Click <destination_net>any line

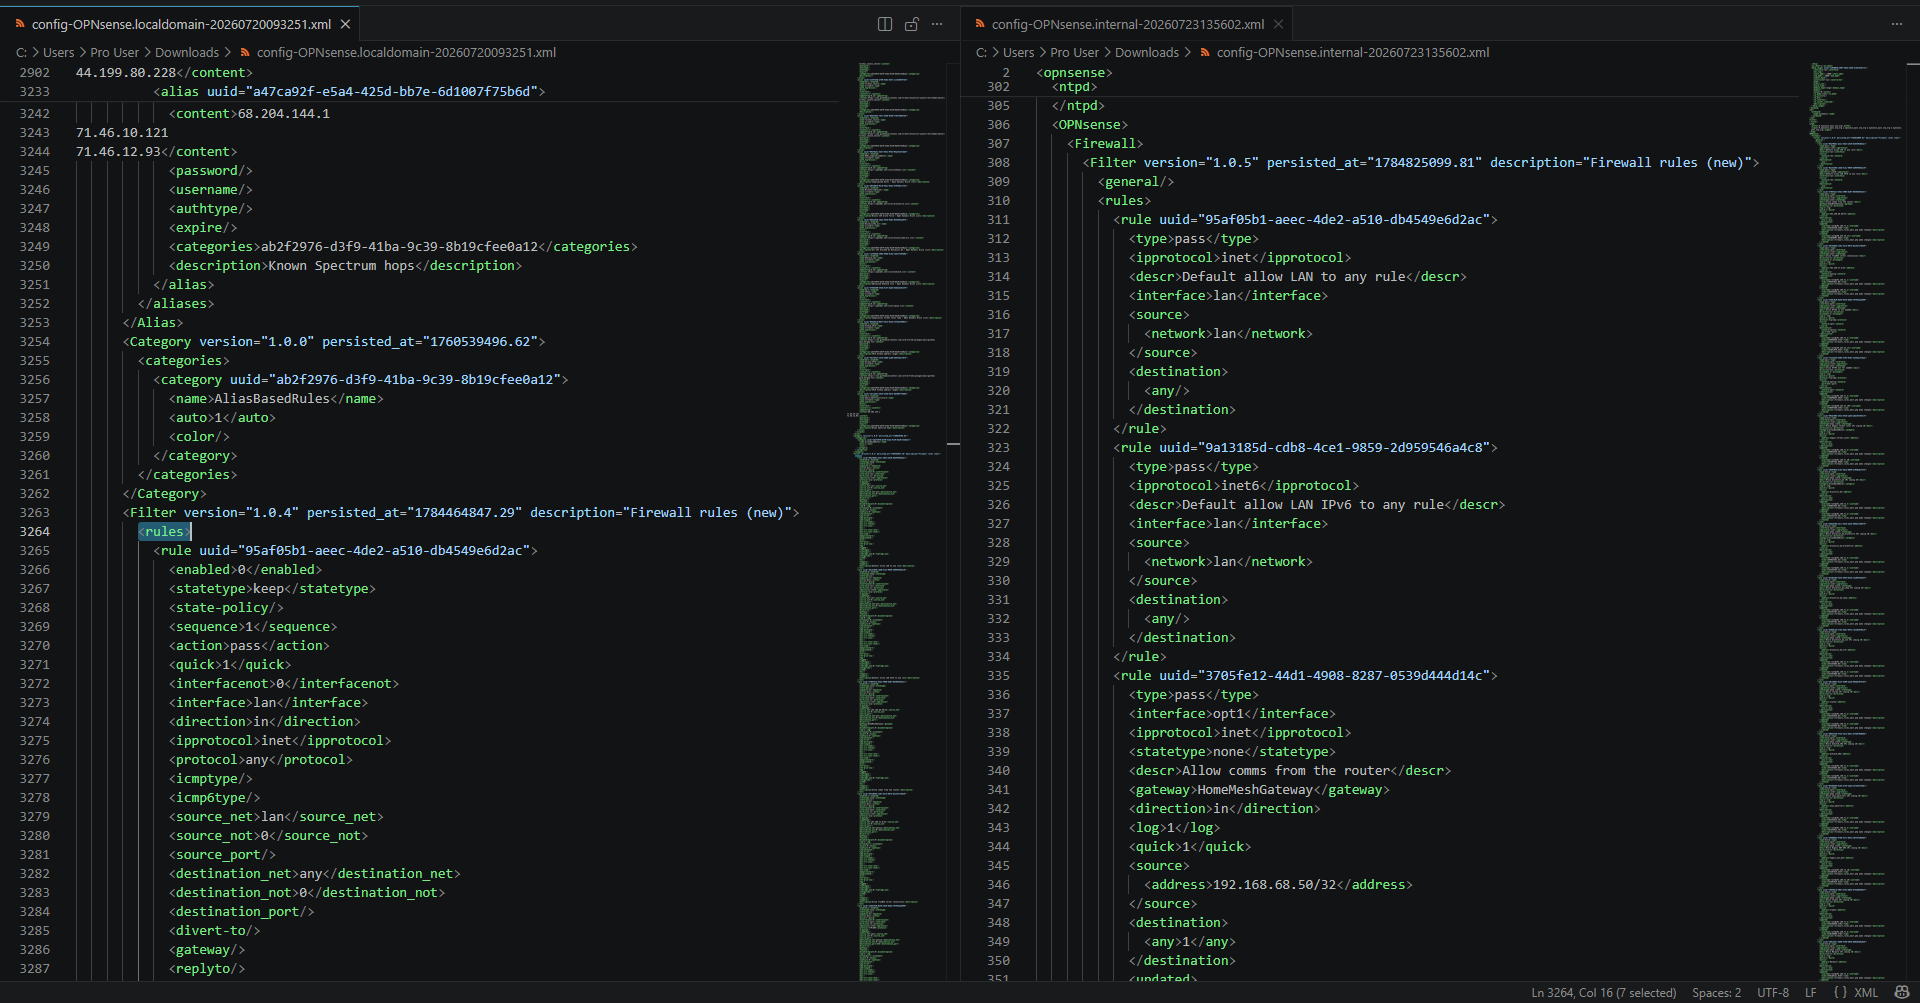coord(315,874)
